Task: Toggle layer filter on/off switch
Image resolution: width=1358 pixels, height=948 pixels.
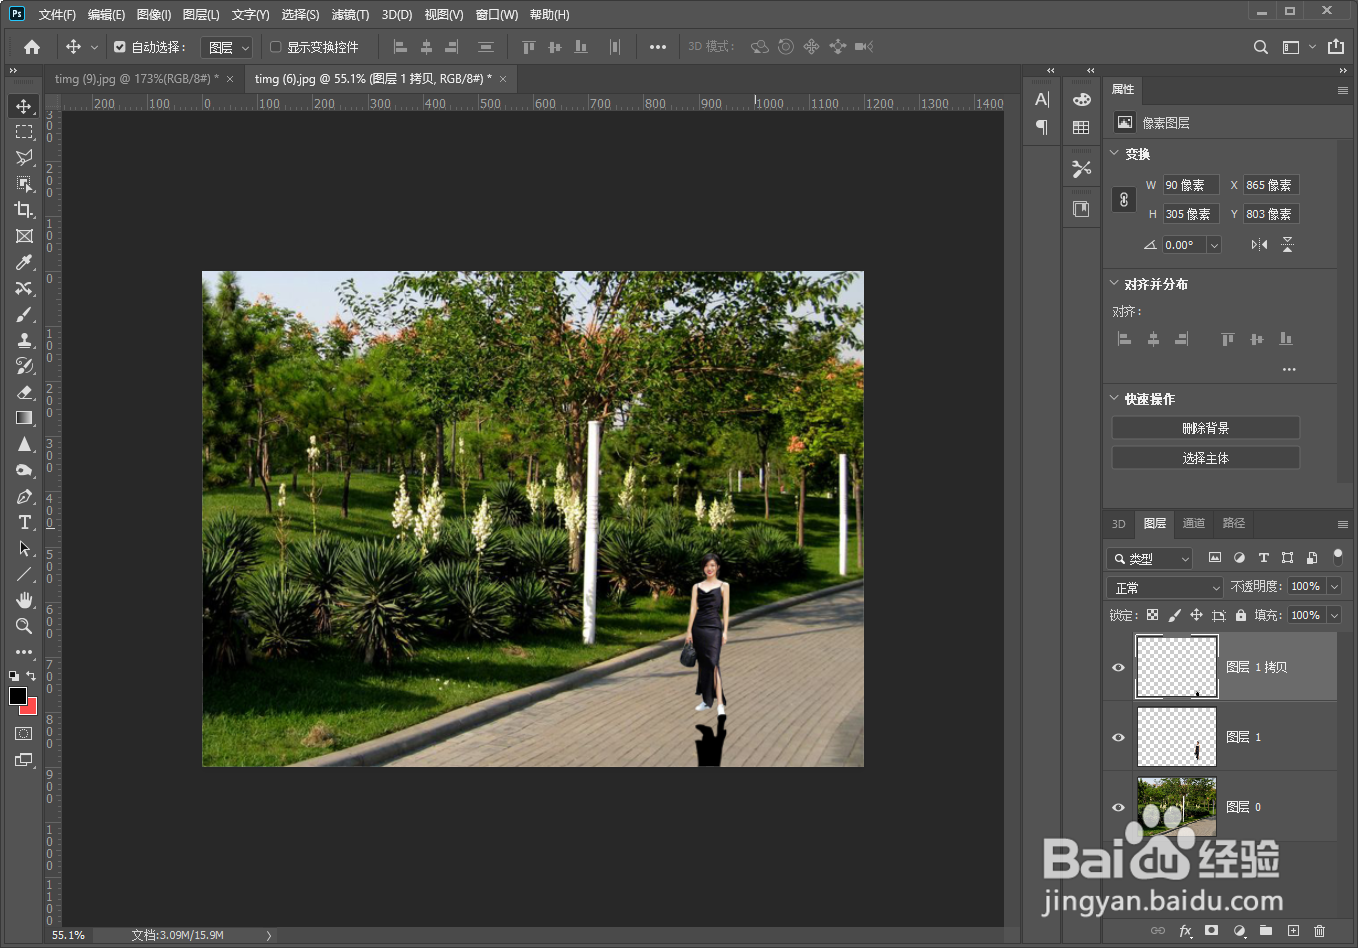Action: (1337, 557)
